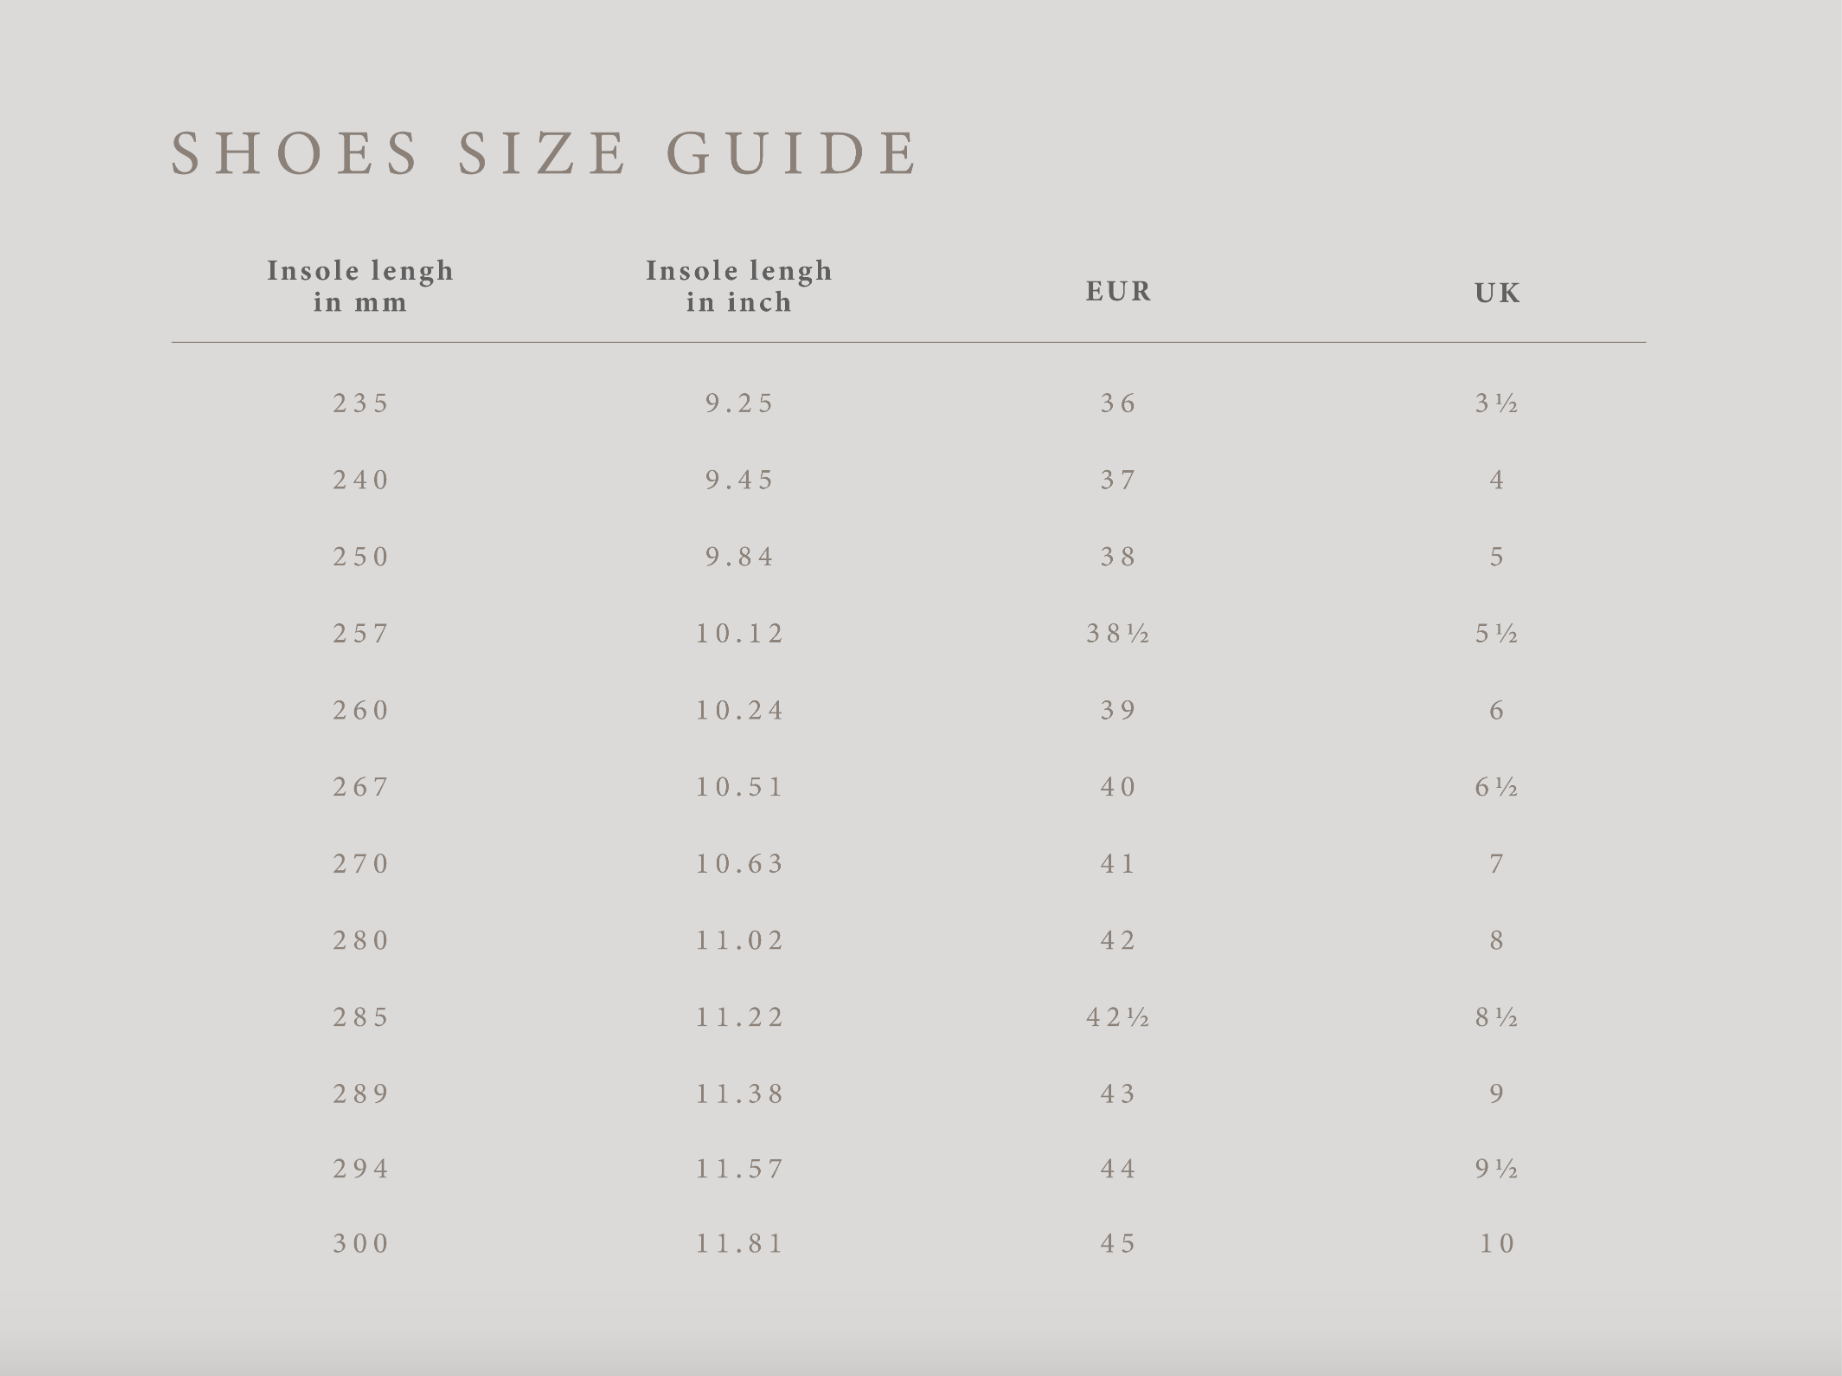
Task: Click the 270 mm insole length value
Action: tap(361, 864)
